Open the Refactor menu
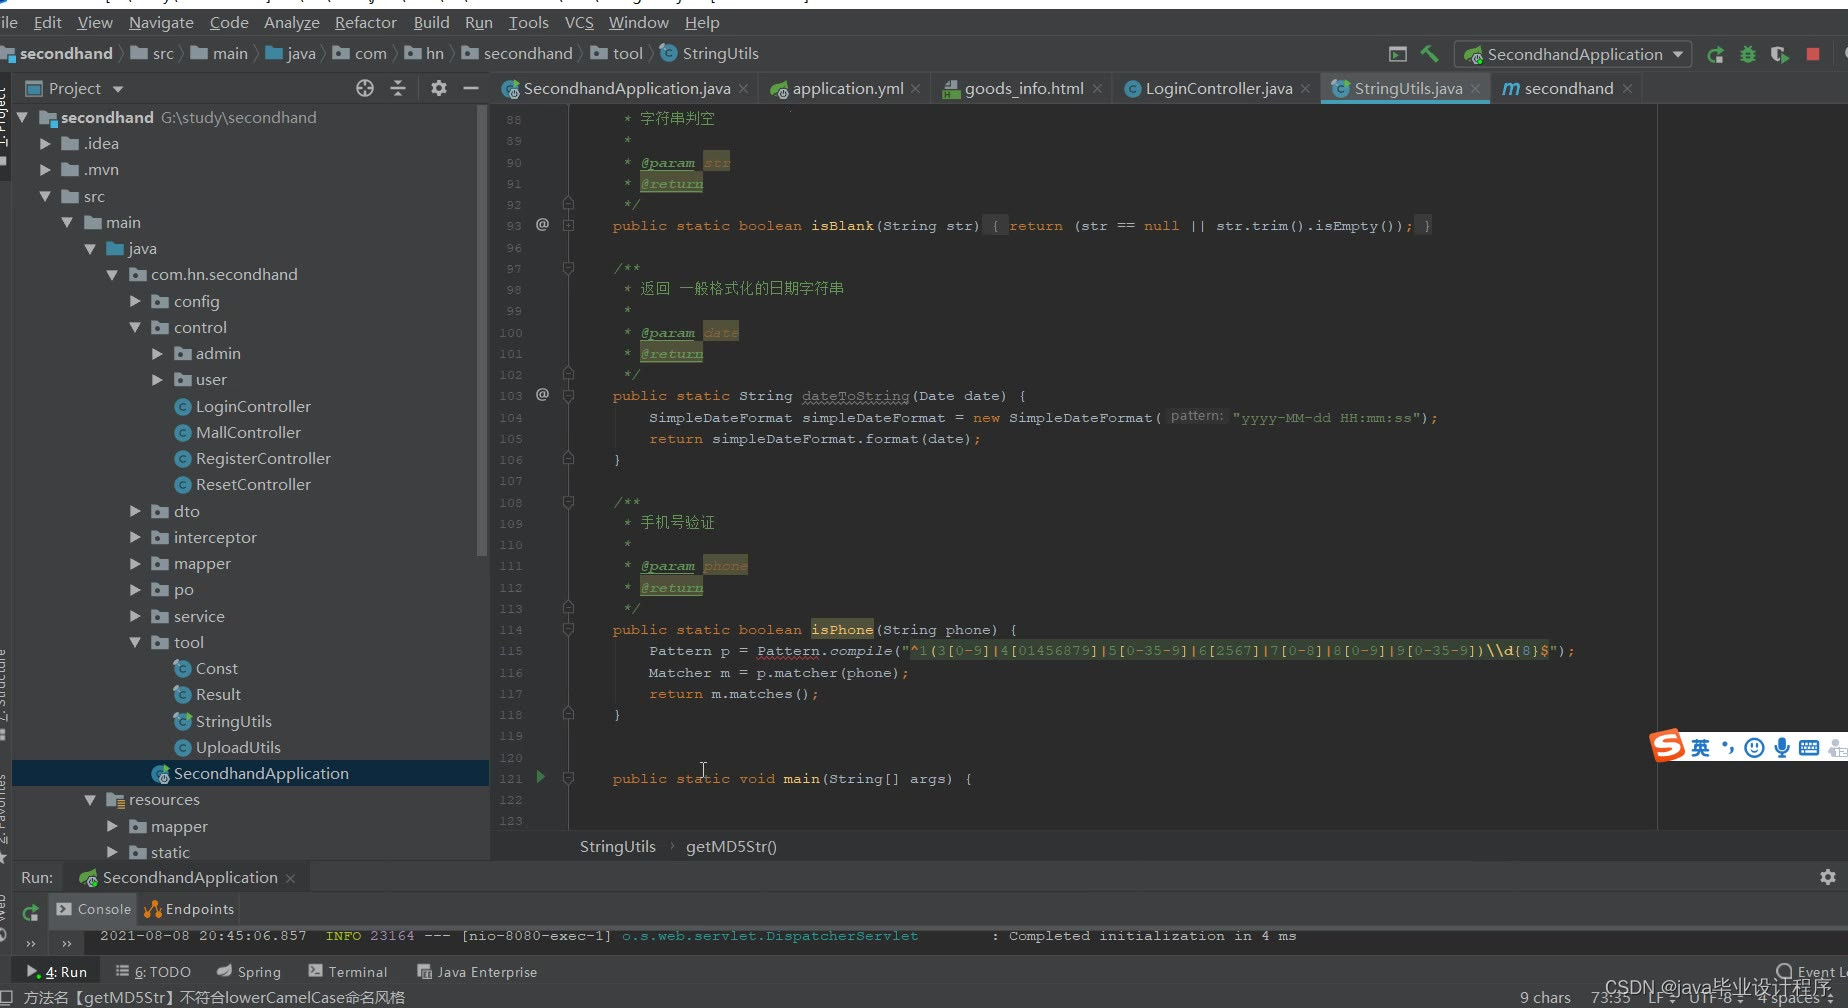This screenshot has height=1008, width=1848. pos(365,22)
